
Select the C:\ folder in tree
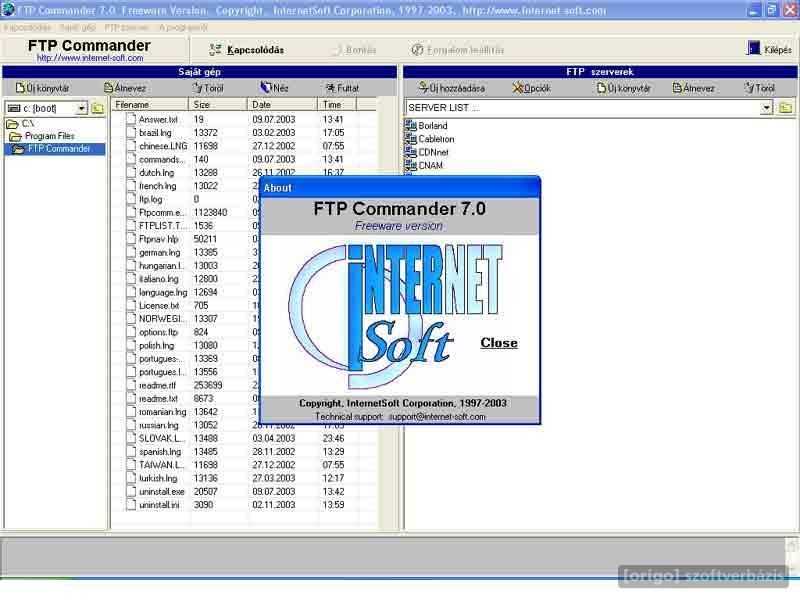click(x=20, y=123)
